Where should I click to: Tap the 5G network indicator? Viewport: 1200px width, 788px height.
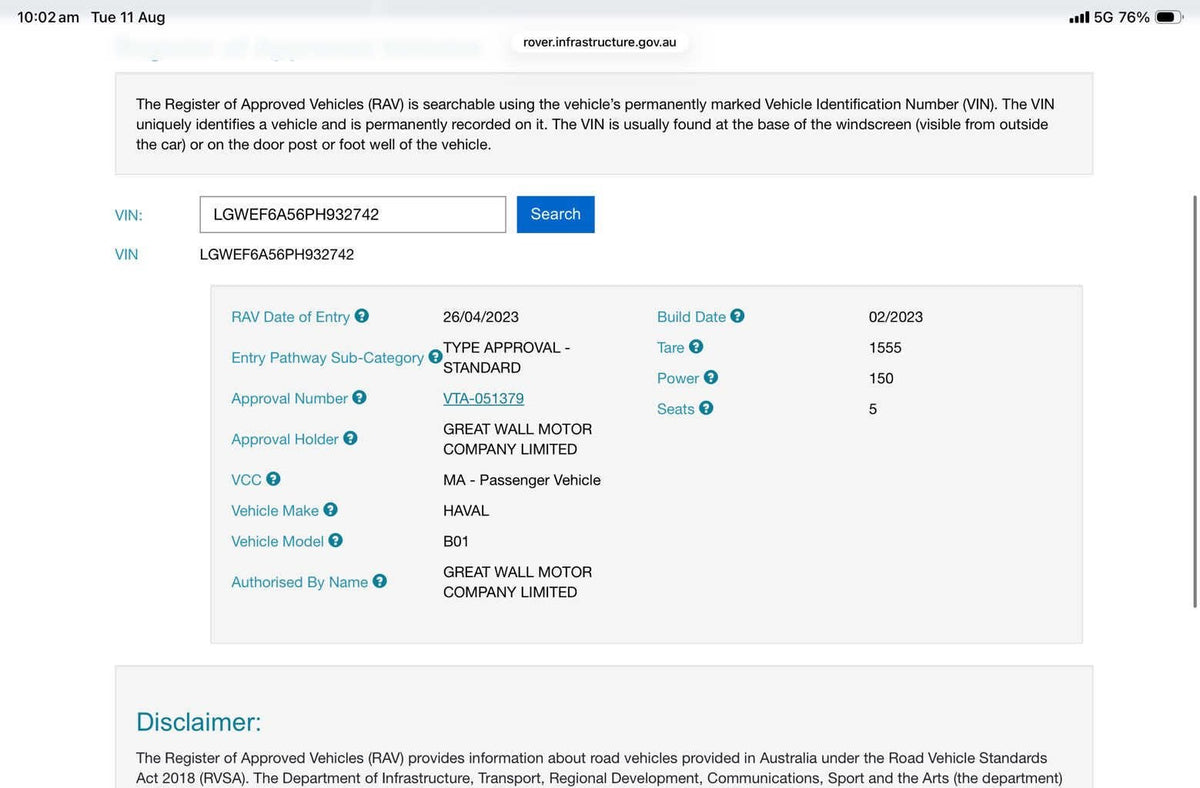coord(1103,17)
